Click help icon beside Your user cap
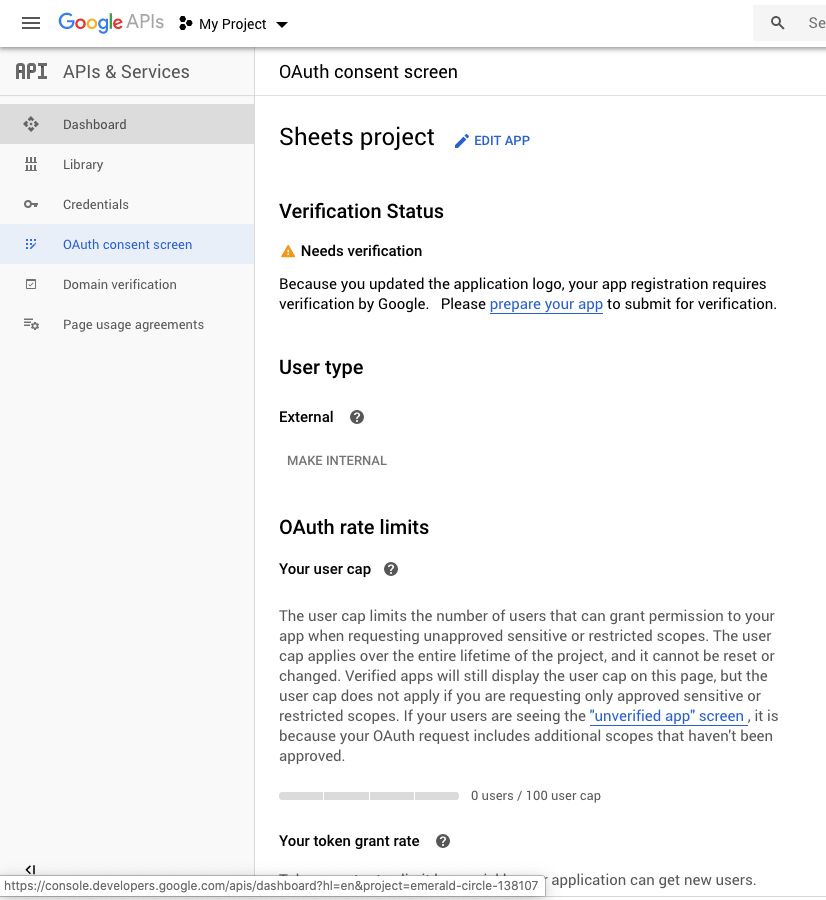 (391, 569)
